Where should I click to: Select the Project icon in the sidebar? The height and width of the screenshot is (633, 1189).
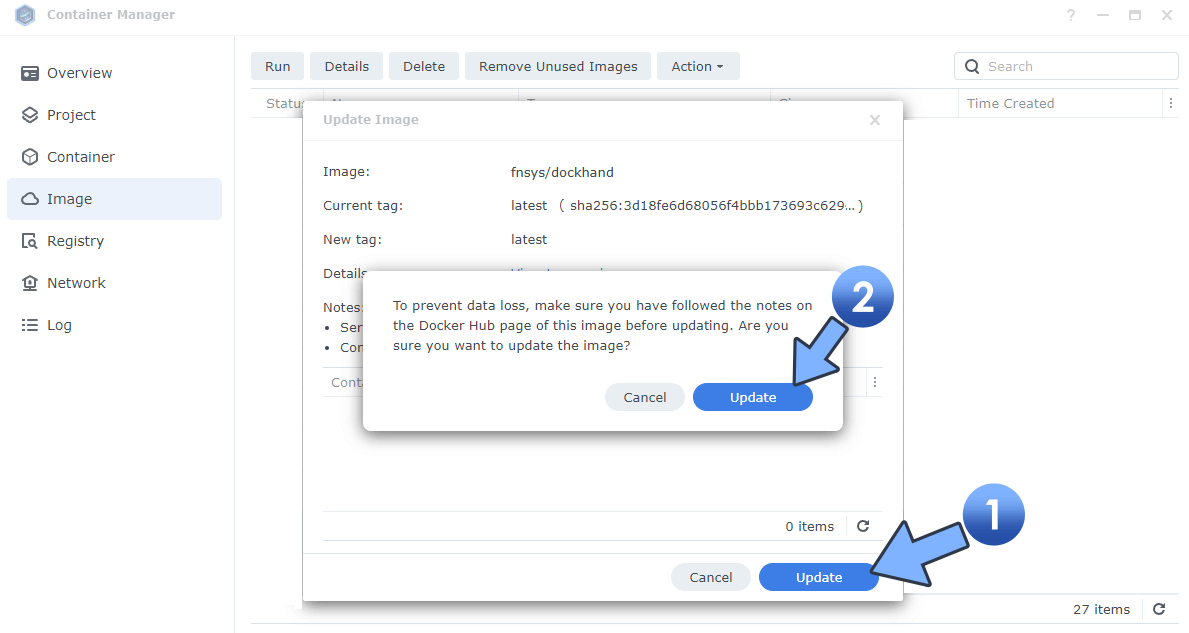coord(70,114)
